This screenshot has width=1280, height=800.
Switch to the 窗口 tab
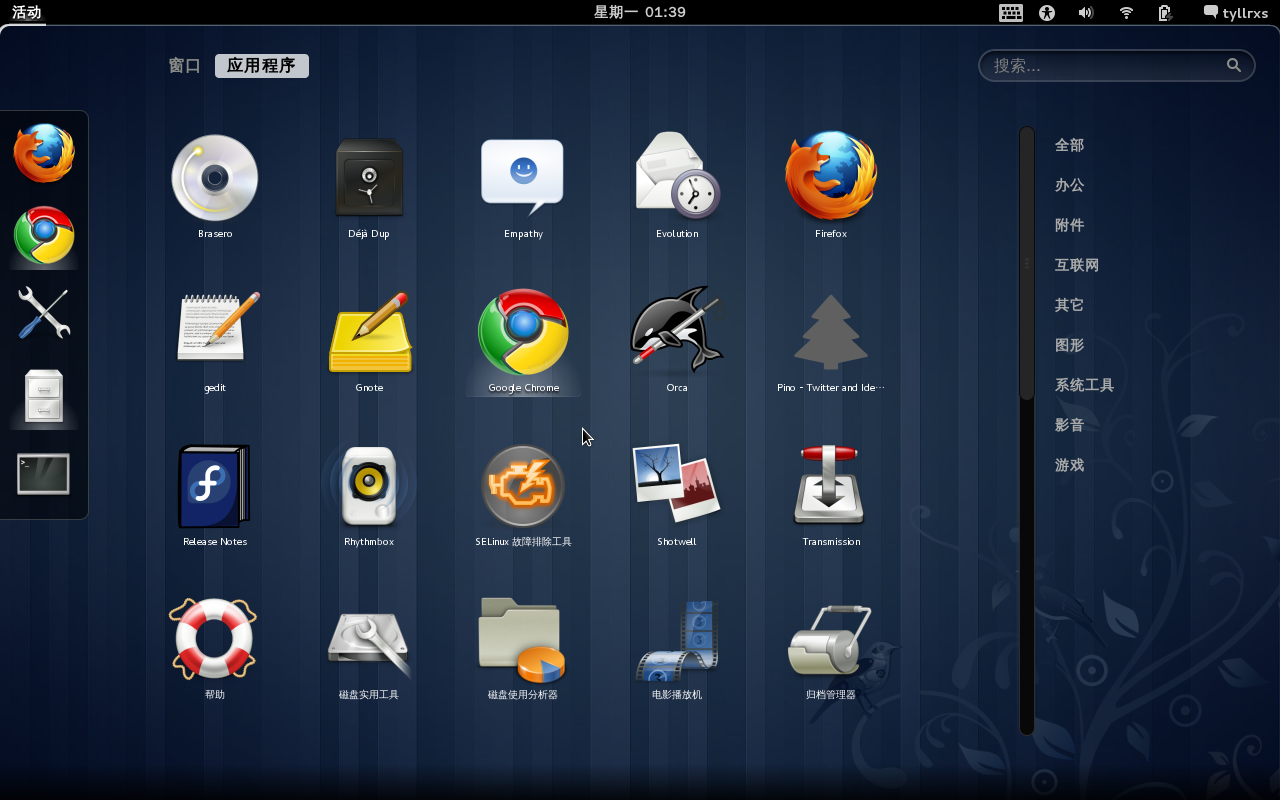(x=185, y=66)
